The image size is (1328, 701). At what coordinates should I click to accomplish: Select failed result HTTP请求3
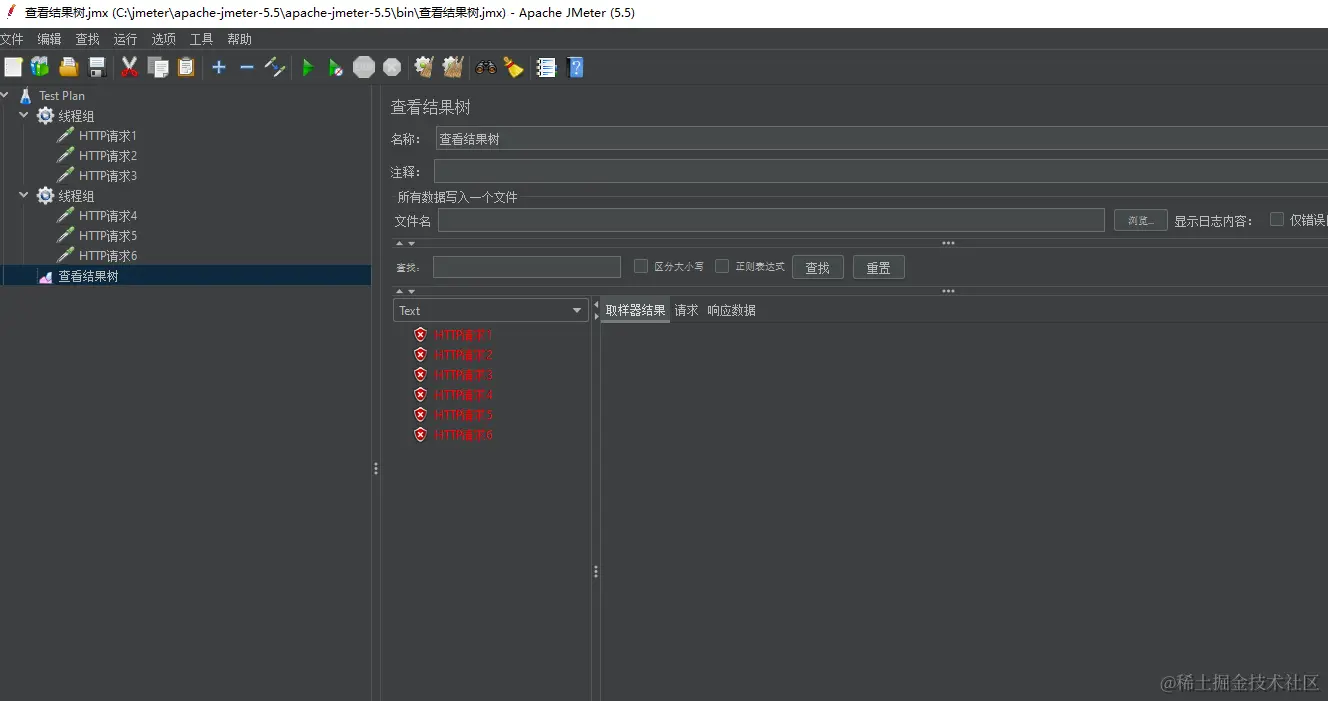[x=463, y=375]
